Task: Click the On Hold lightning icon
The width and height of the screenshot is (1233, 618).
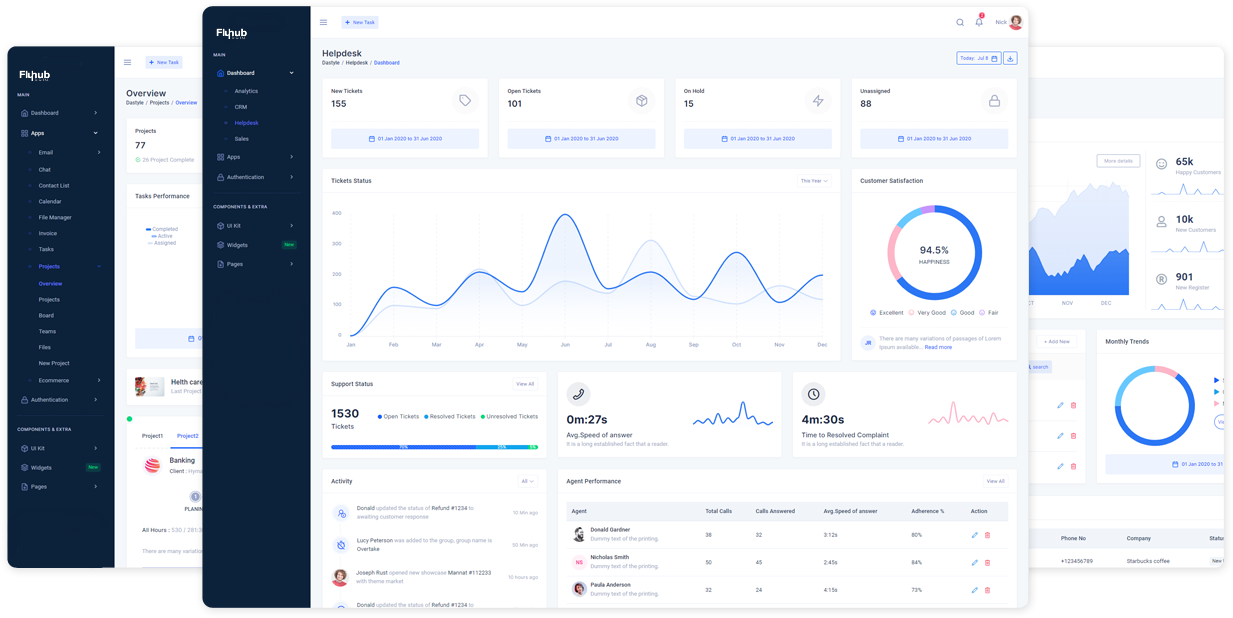Action: pyautogui.click(x=818, y=100)
